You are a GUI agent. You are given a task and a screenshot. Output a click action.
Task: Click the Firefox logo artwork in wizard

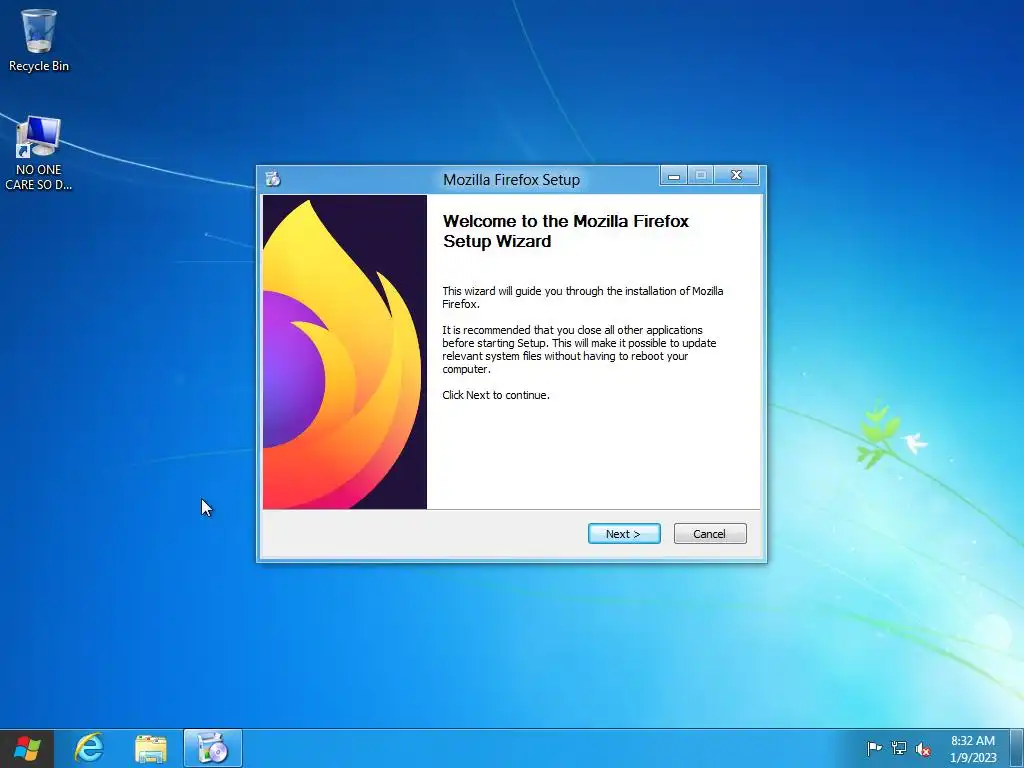click(345, 352)
